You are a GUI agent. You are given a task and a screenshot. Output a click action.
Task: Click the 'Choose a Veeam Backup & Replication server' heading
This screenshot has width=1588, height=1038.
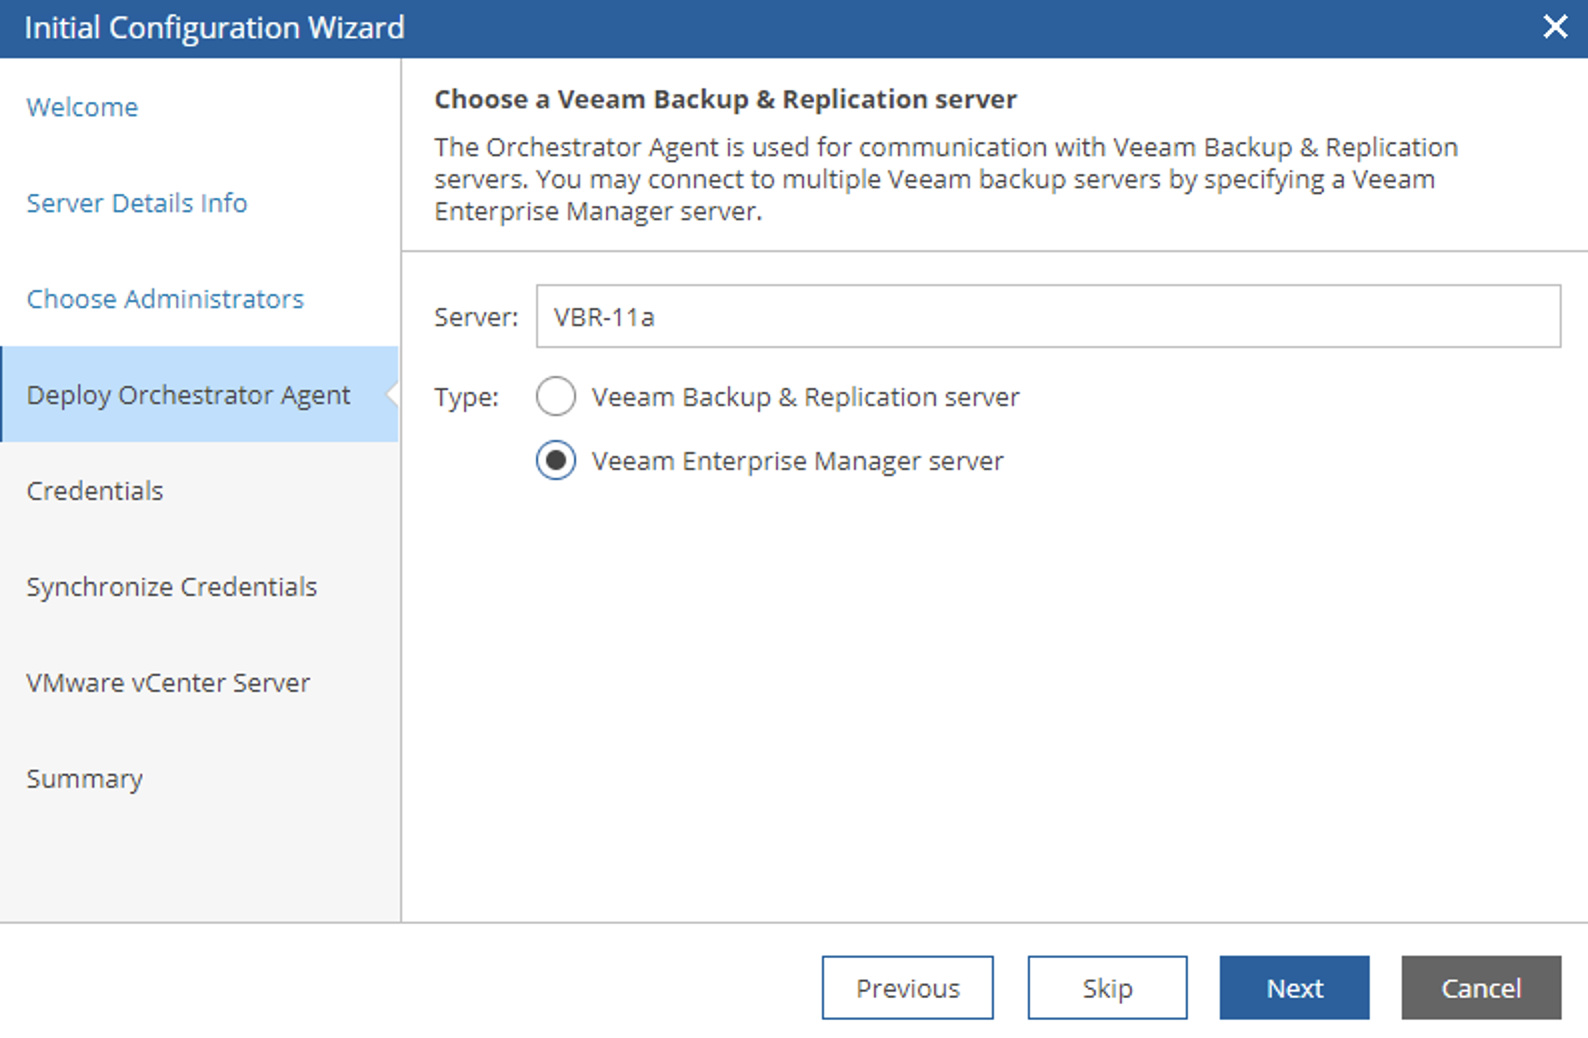point(725,99)
